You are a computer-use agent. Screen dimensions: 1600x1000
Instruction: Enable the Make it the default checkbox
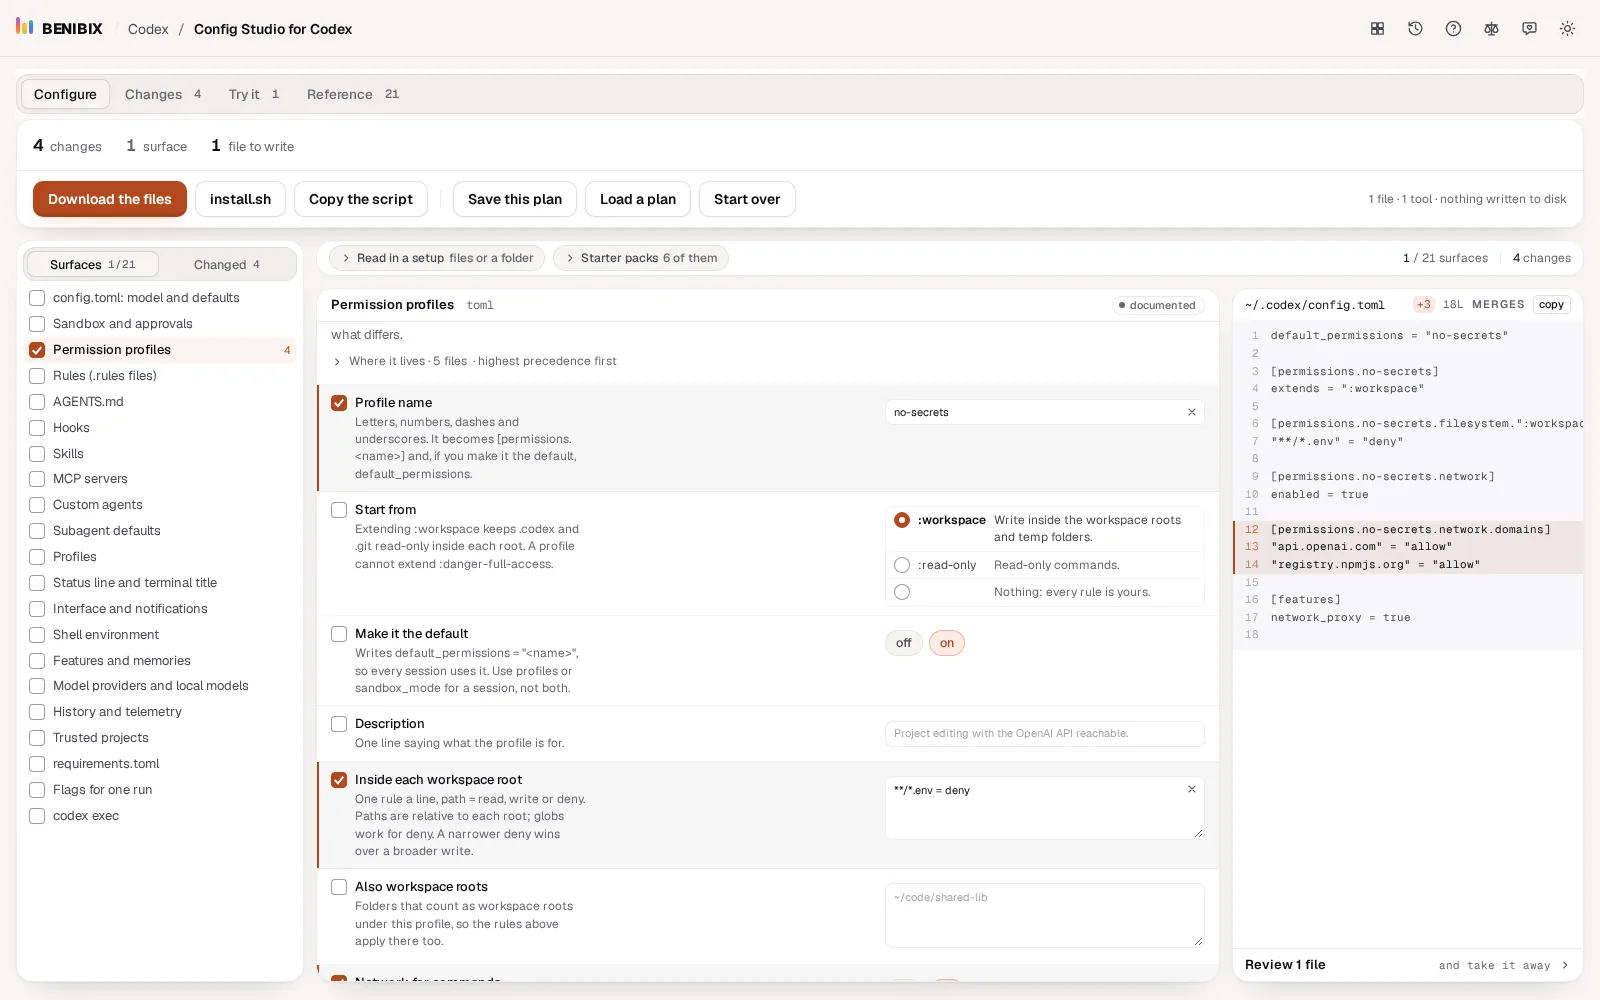[x=339, y=634]
